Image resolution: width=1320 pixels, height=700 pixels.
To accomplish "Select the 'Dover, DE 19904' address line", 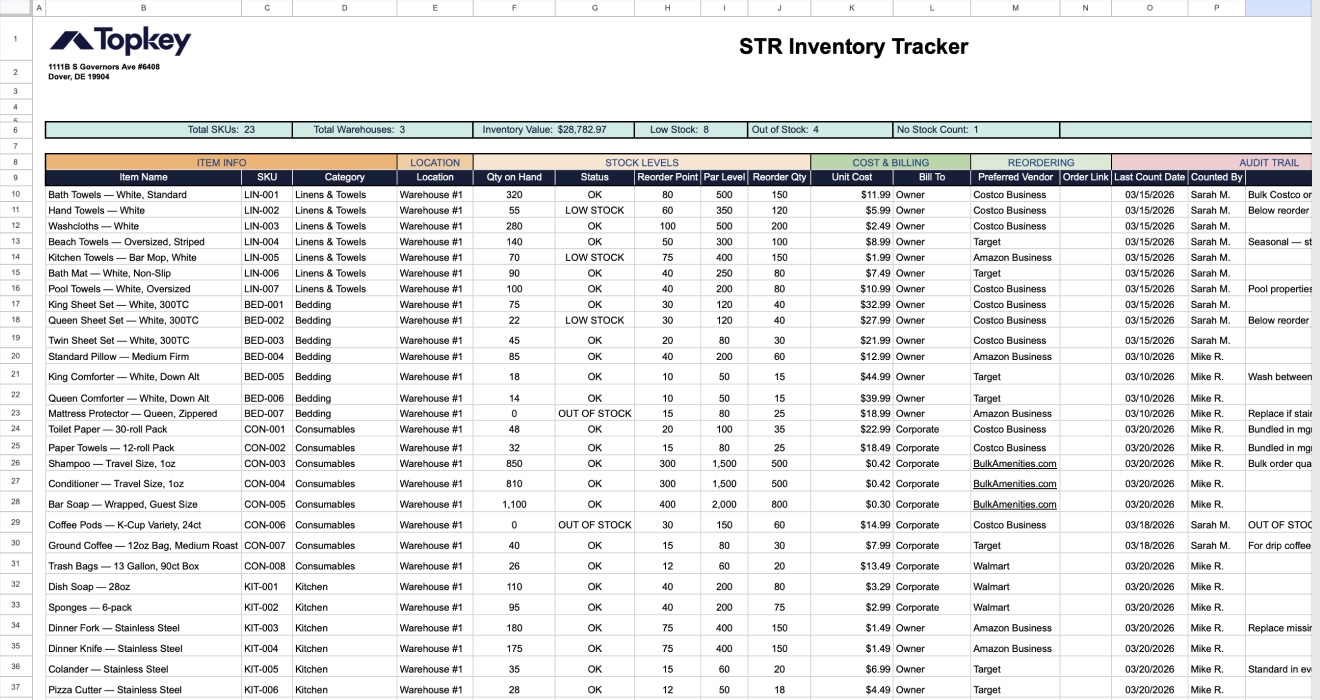I will (79, 77).
